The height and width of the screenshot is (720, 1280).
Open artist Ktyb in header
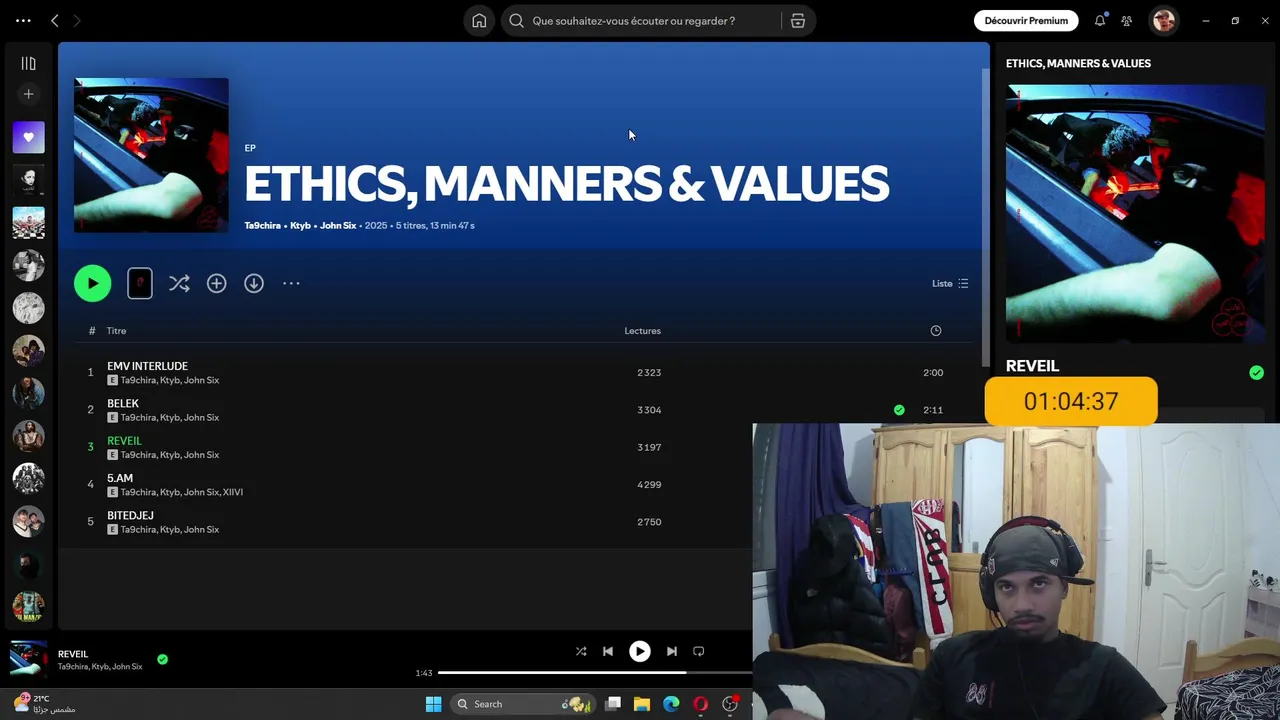click(300, 226)
